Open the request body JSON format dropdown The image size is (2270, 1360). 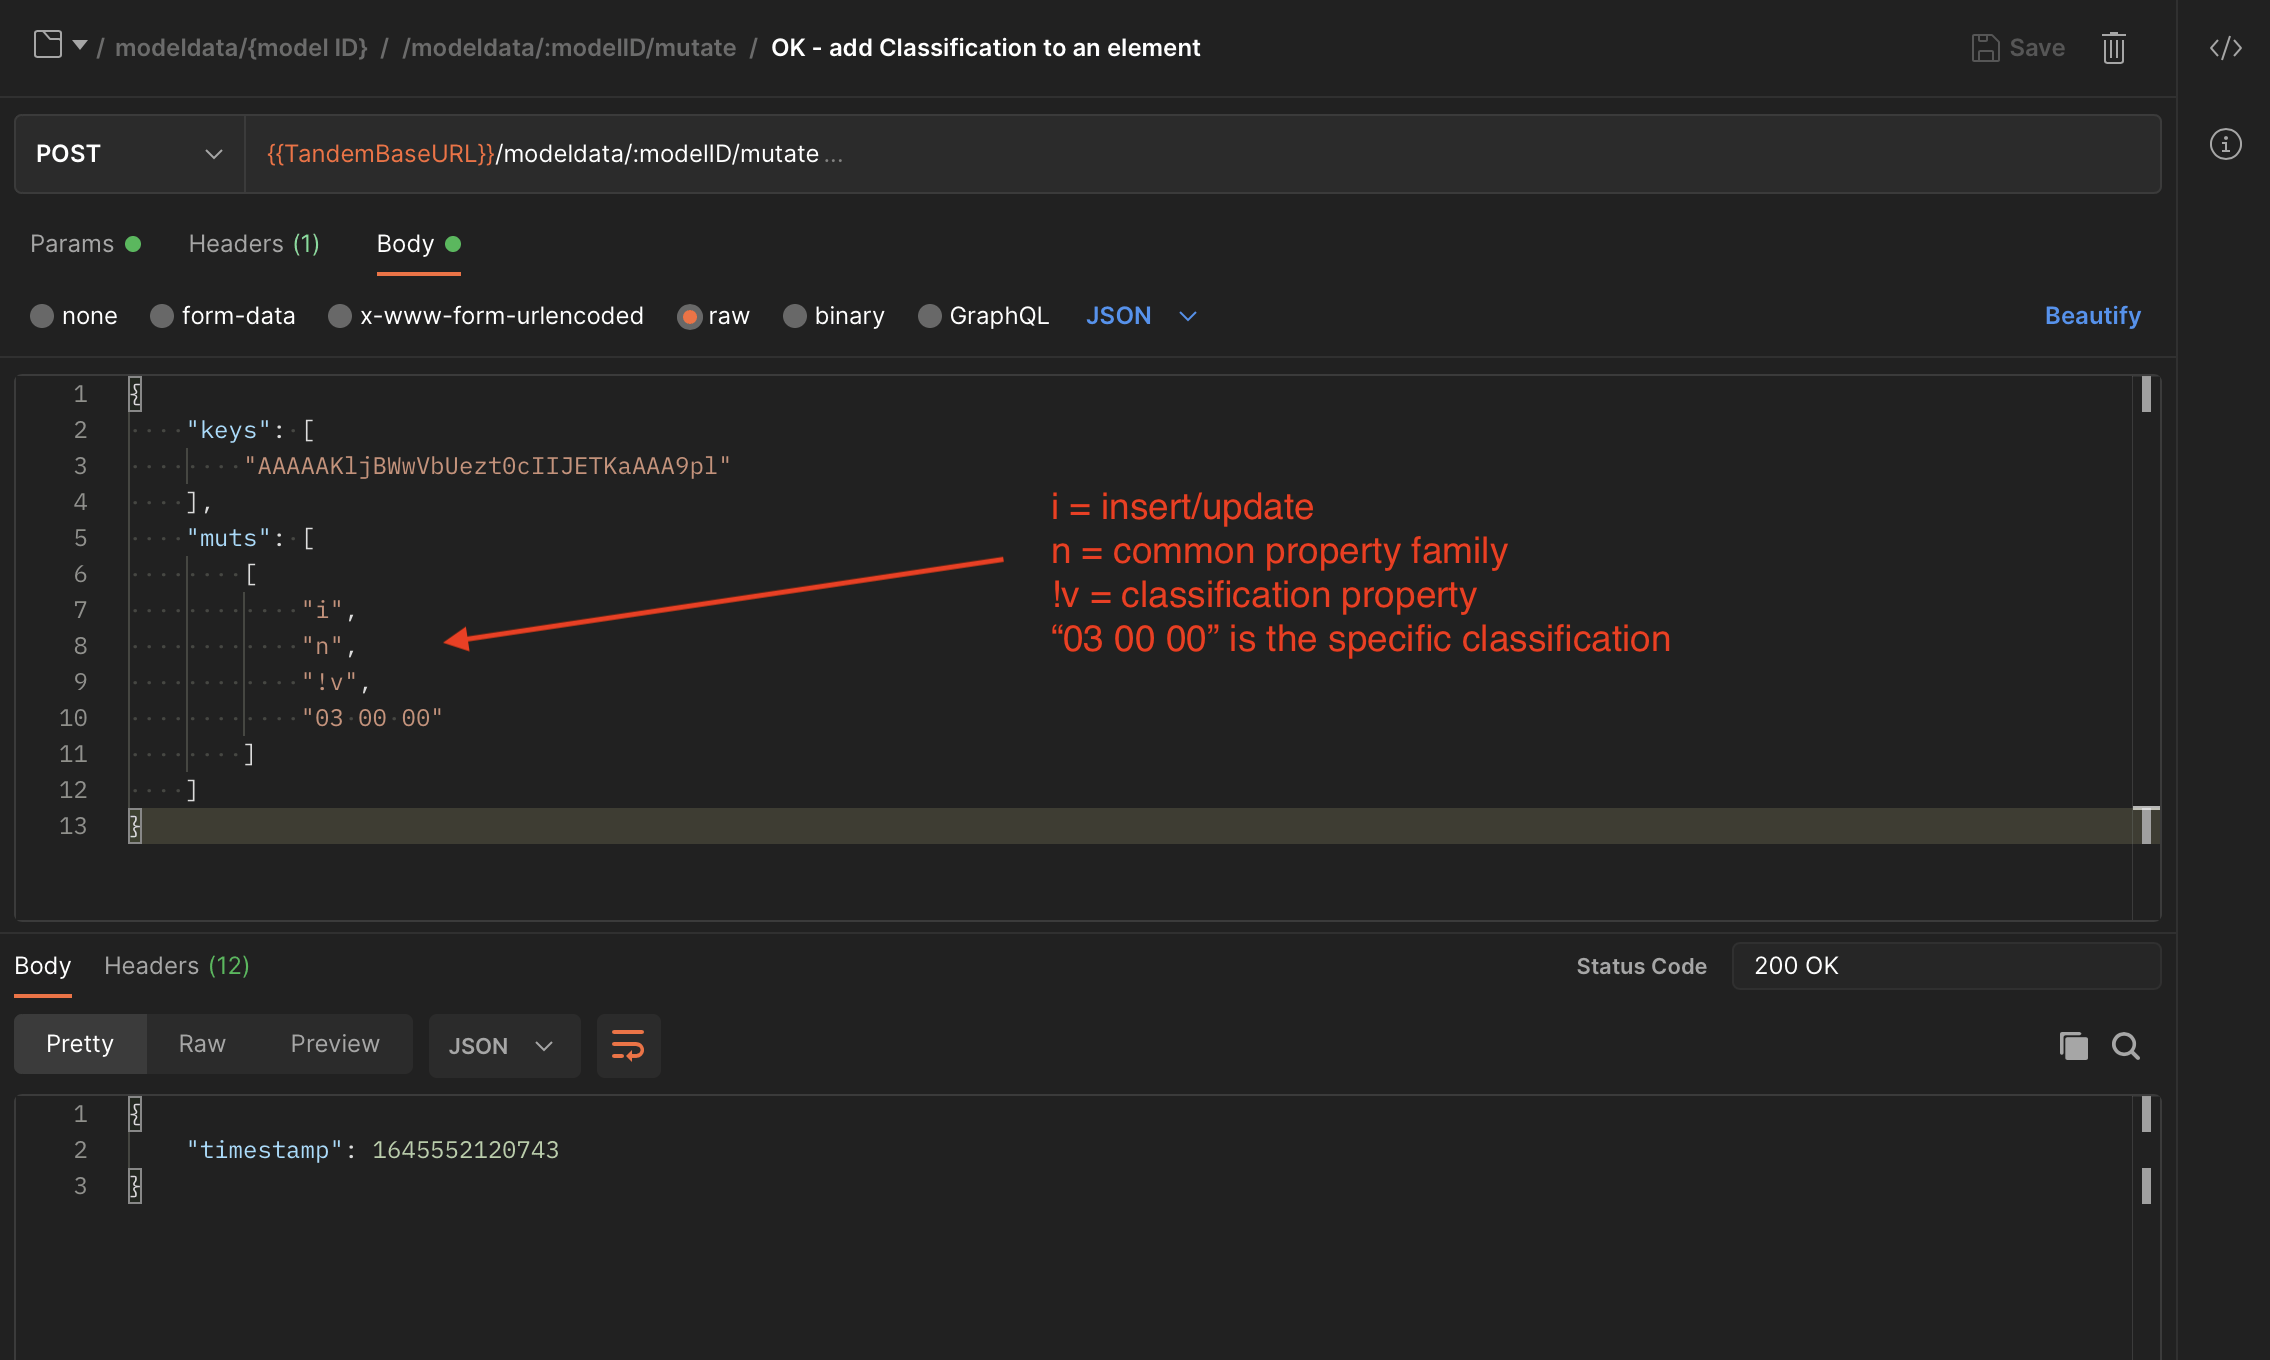tap(1141, 316)
